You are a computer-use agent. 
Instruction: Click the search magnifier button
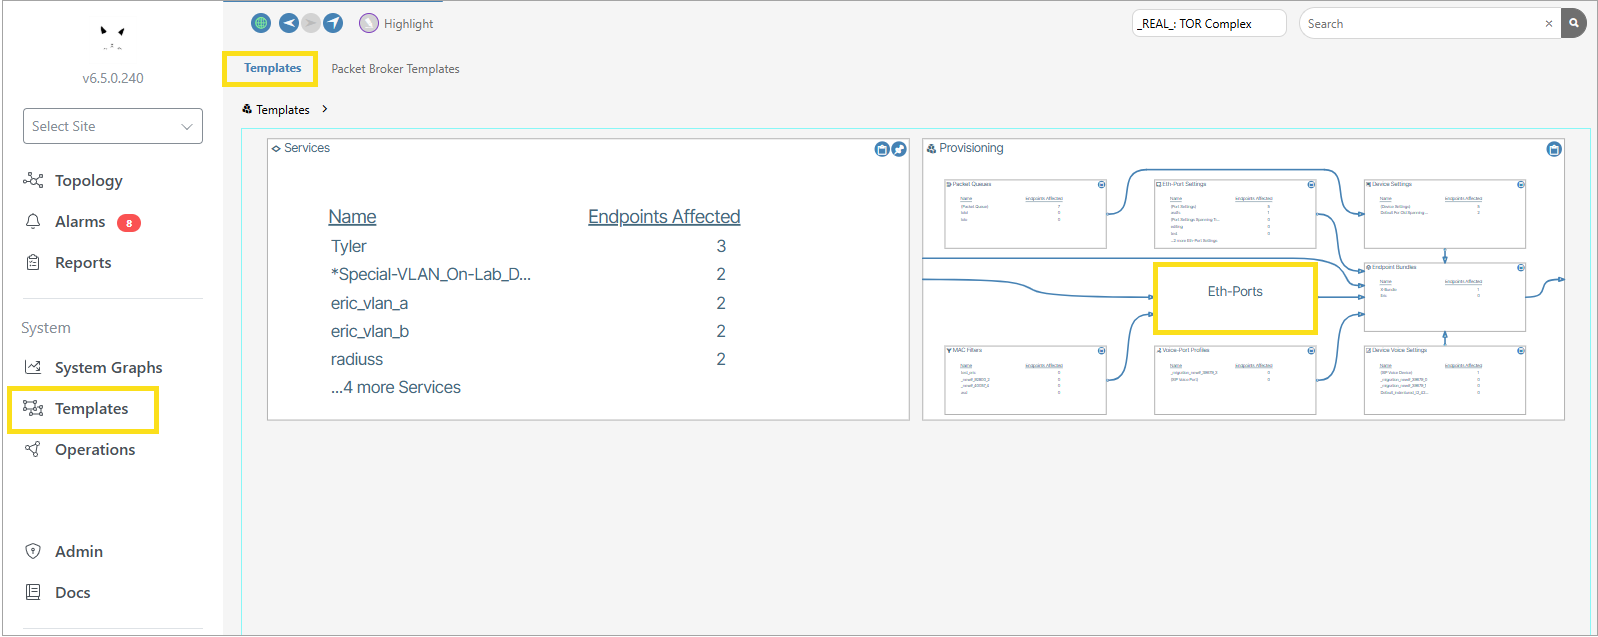pos(1574,23)
